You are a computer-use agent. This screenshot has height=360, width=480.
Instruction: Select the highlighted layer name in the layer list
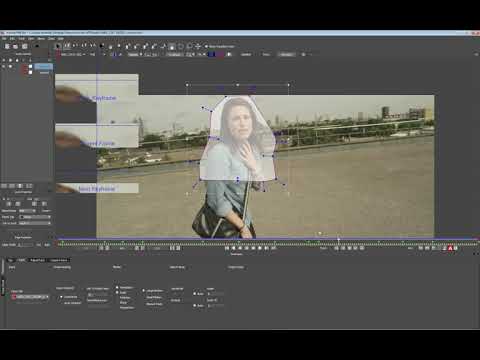coord(43,67)
